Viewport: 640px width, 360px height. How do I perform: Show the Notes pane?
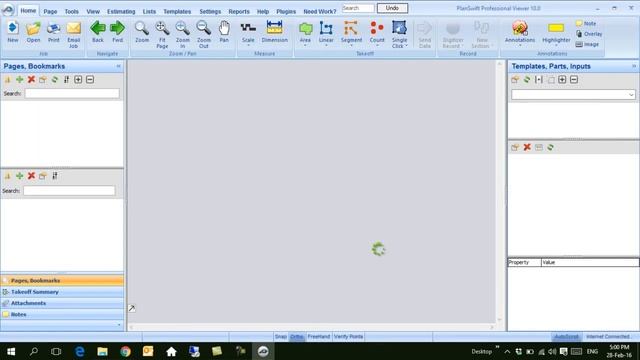pyautogui.click(x=62, y=314)
